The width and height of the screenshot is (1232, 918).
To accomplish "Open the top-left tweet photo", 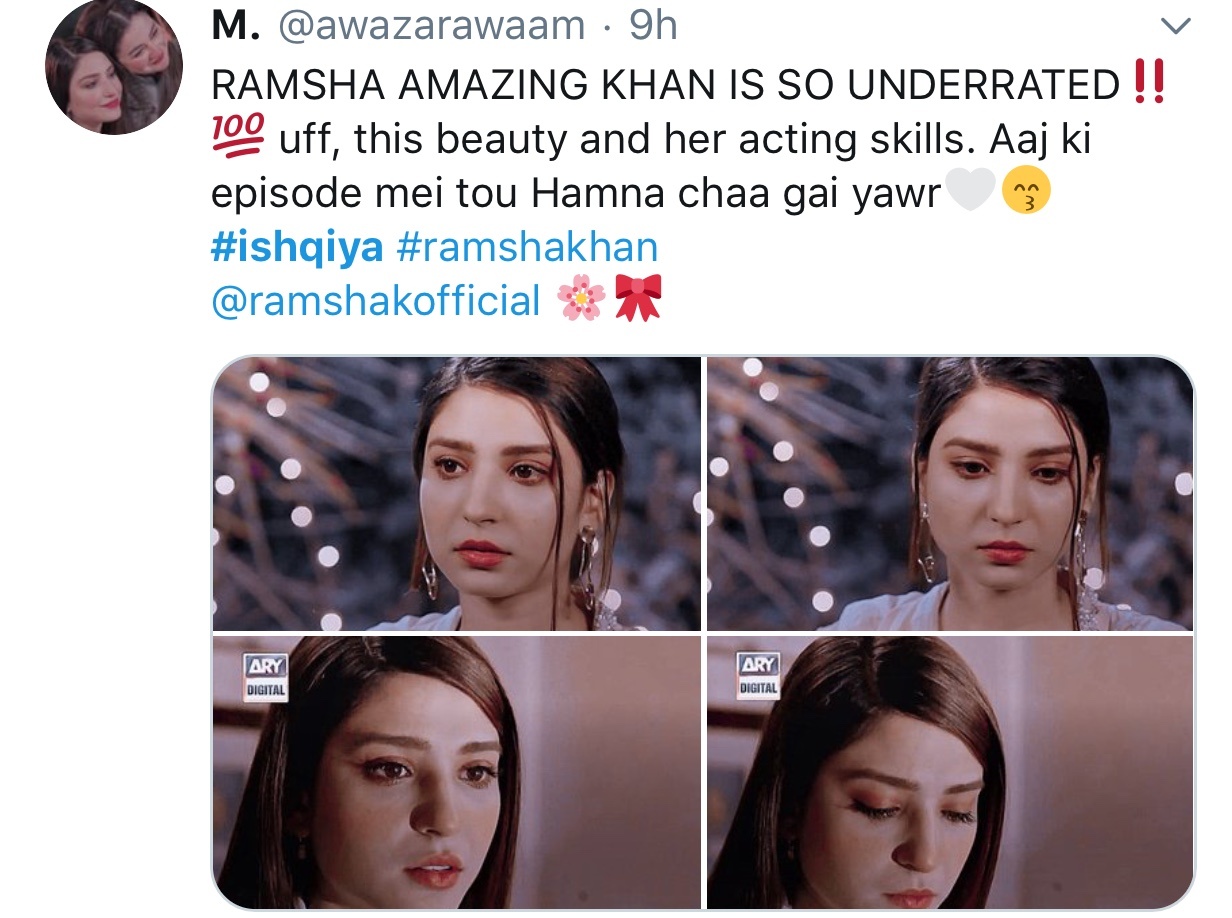I will tap(457, 493).
